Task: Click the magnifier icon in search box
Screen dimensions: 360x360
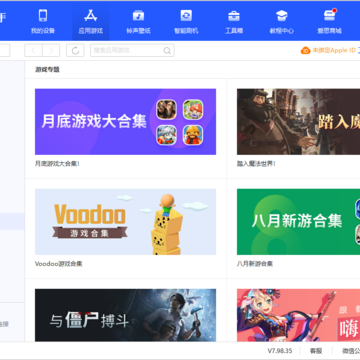Action: (x=167, y=51)
